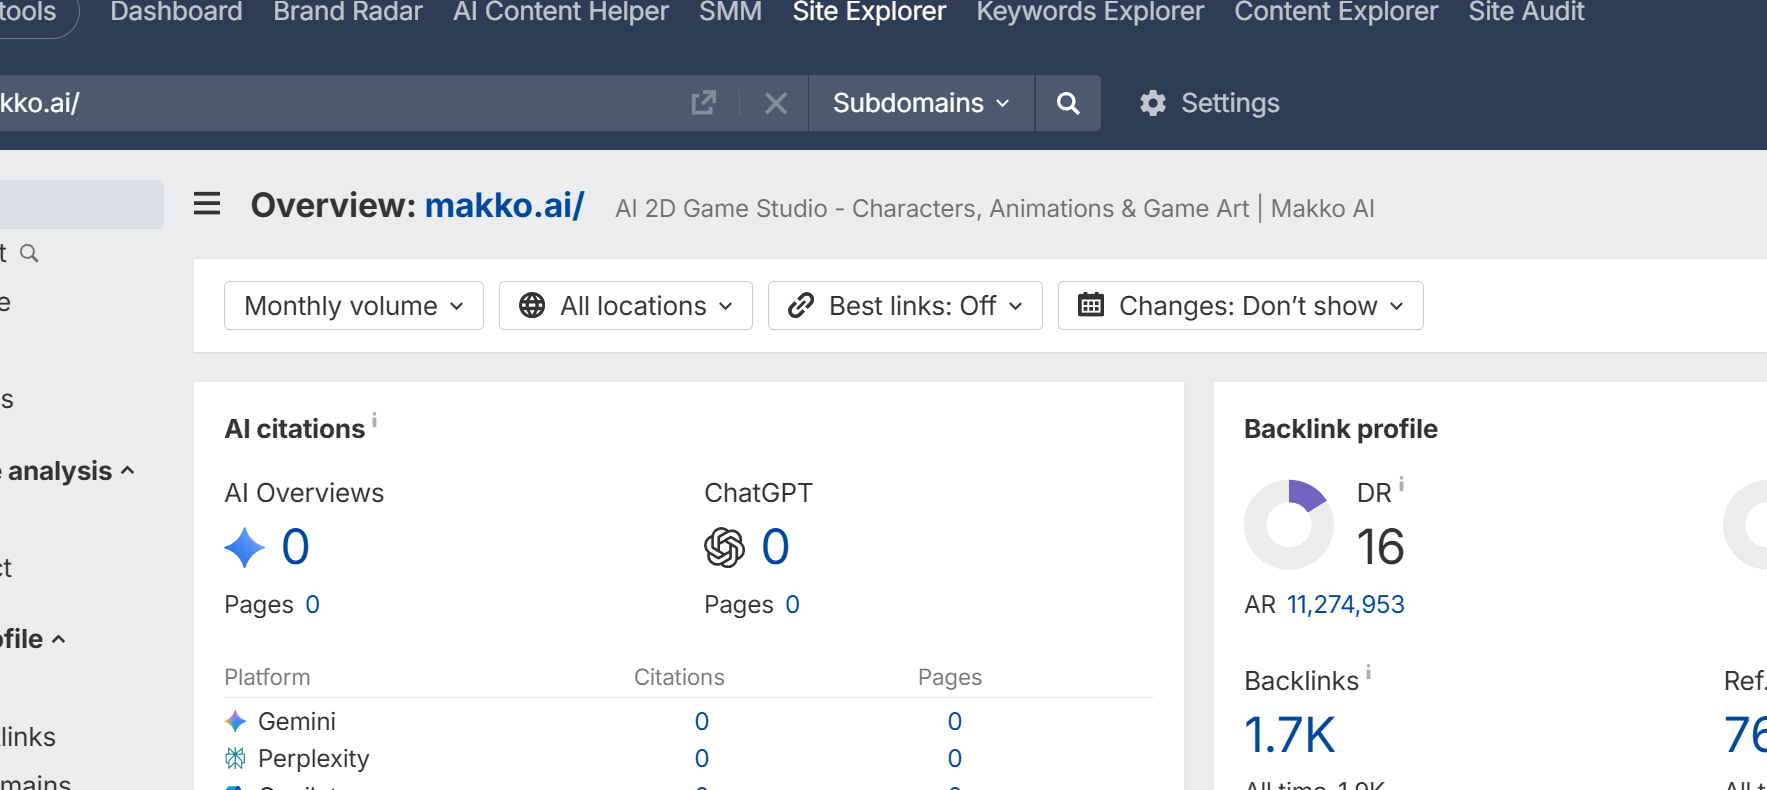Image resolution: width=1767 pixels, height=790 pixels.
Task: Click the Pages column header
Action: pyautogui.click(x=950, y=677)
